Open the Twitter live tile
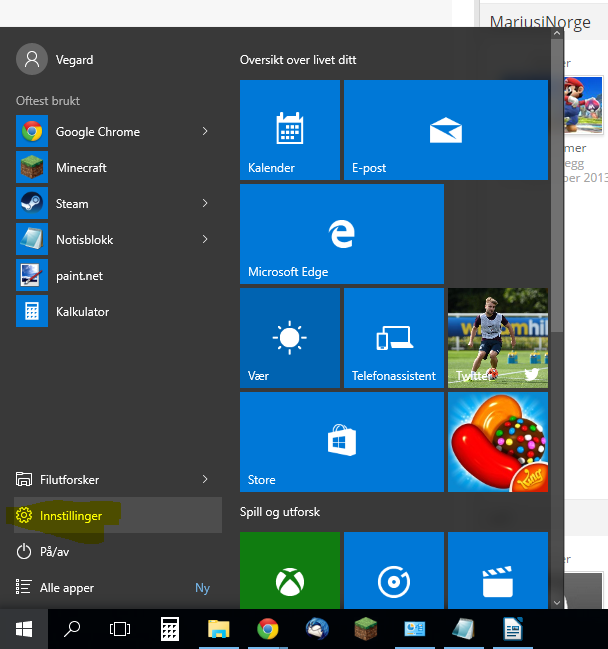Image resolution: width=608 pixels, height=649 pixels. (x=498, y=338)
